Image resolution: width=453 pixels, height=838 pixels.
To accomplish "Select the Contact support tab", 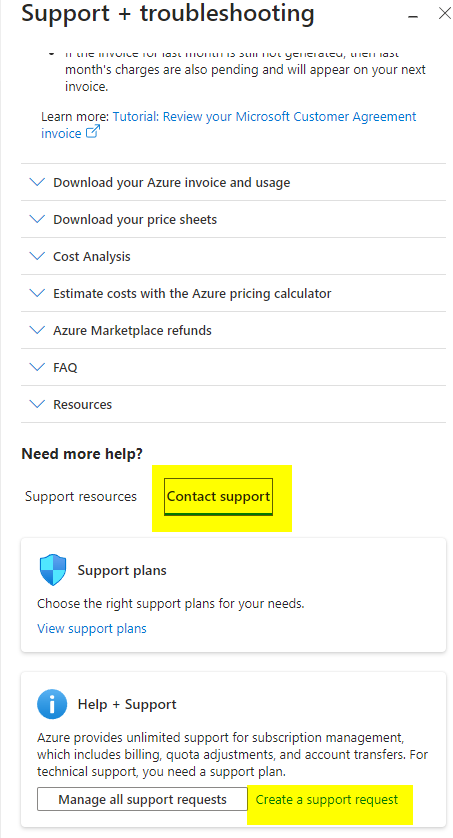I will click(218, 496).
